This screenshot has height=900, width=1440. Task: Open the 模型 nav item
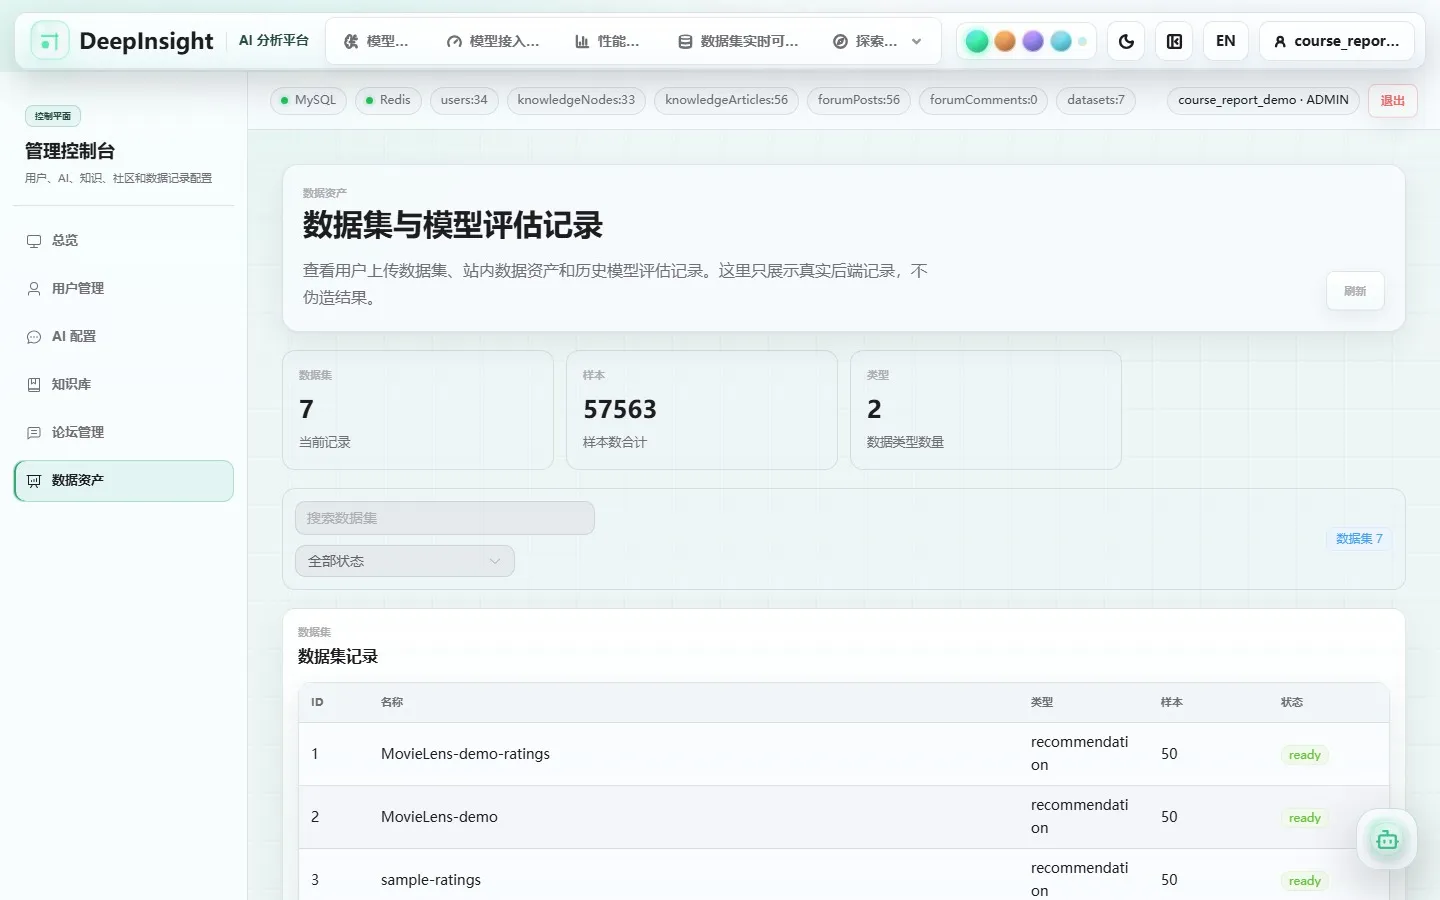[x=376, y=41]
